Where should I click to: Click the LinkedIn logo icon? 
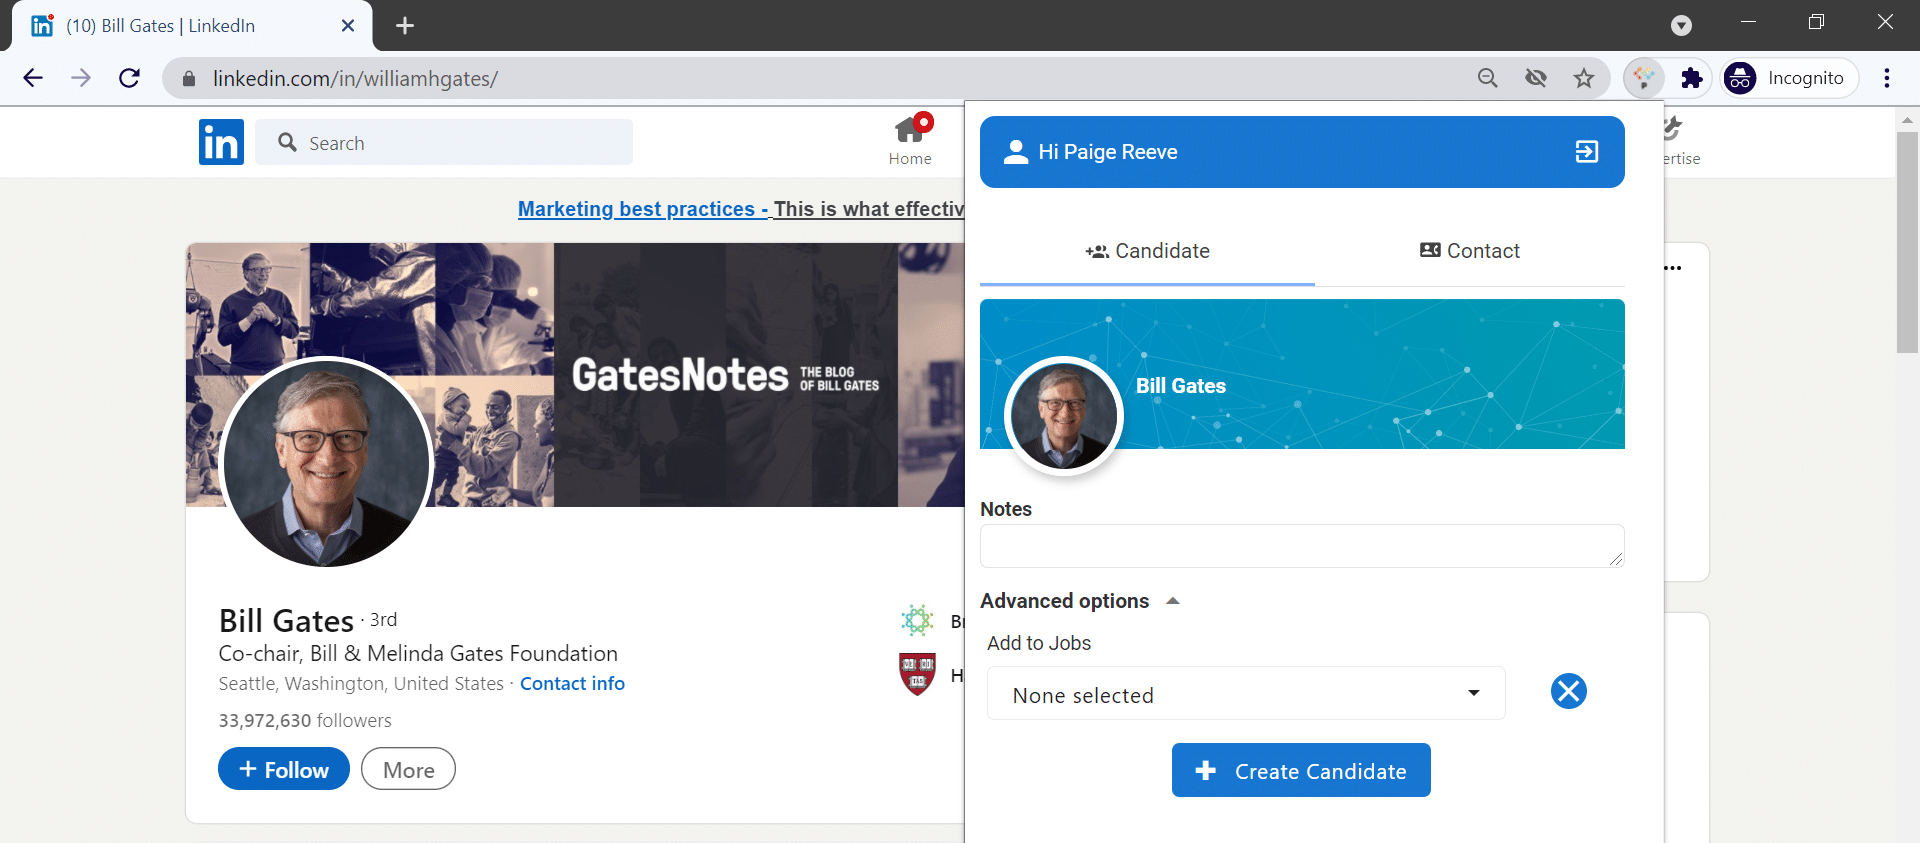[221, 142]
